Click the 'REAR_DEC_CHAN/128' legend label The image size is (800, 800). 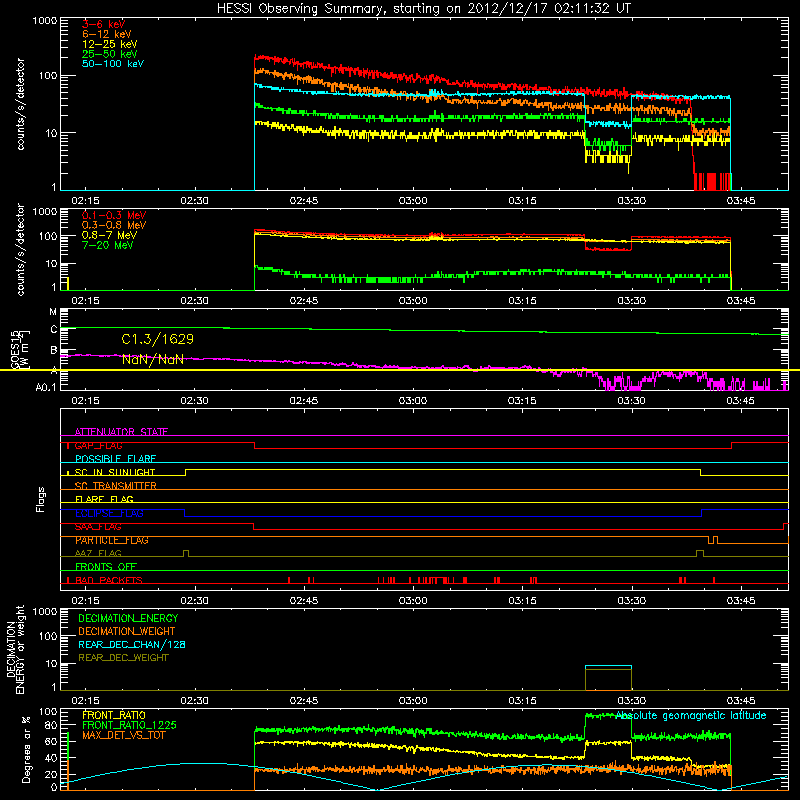132,644
